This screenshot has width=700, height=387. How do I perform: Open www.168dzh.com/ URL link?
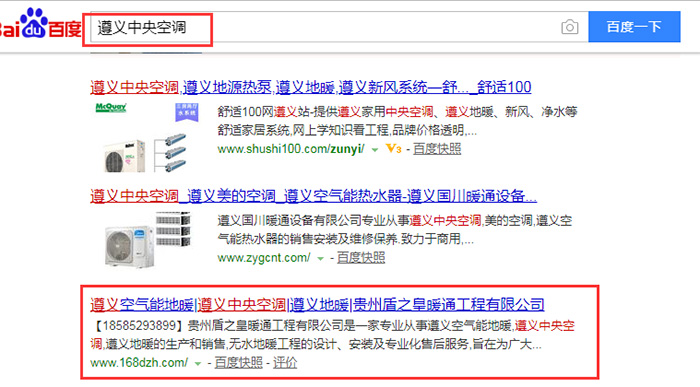[x=139, y=362]
